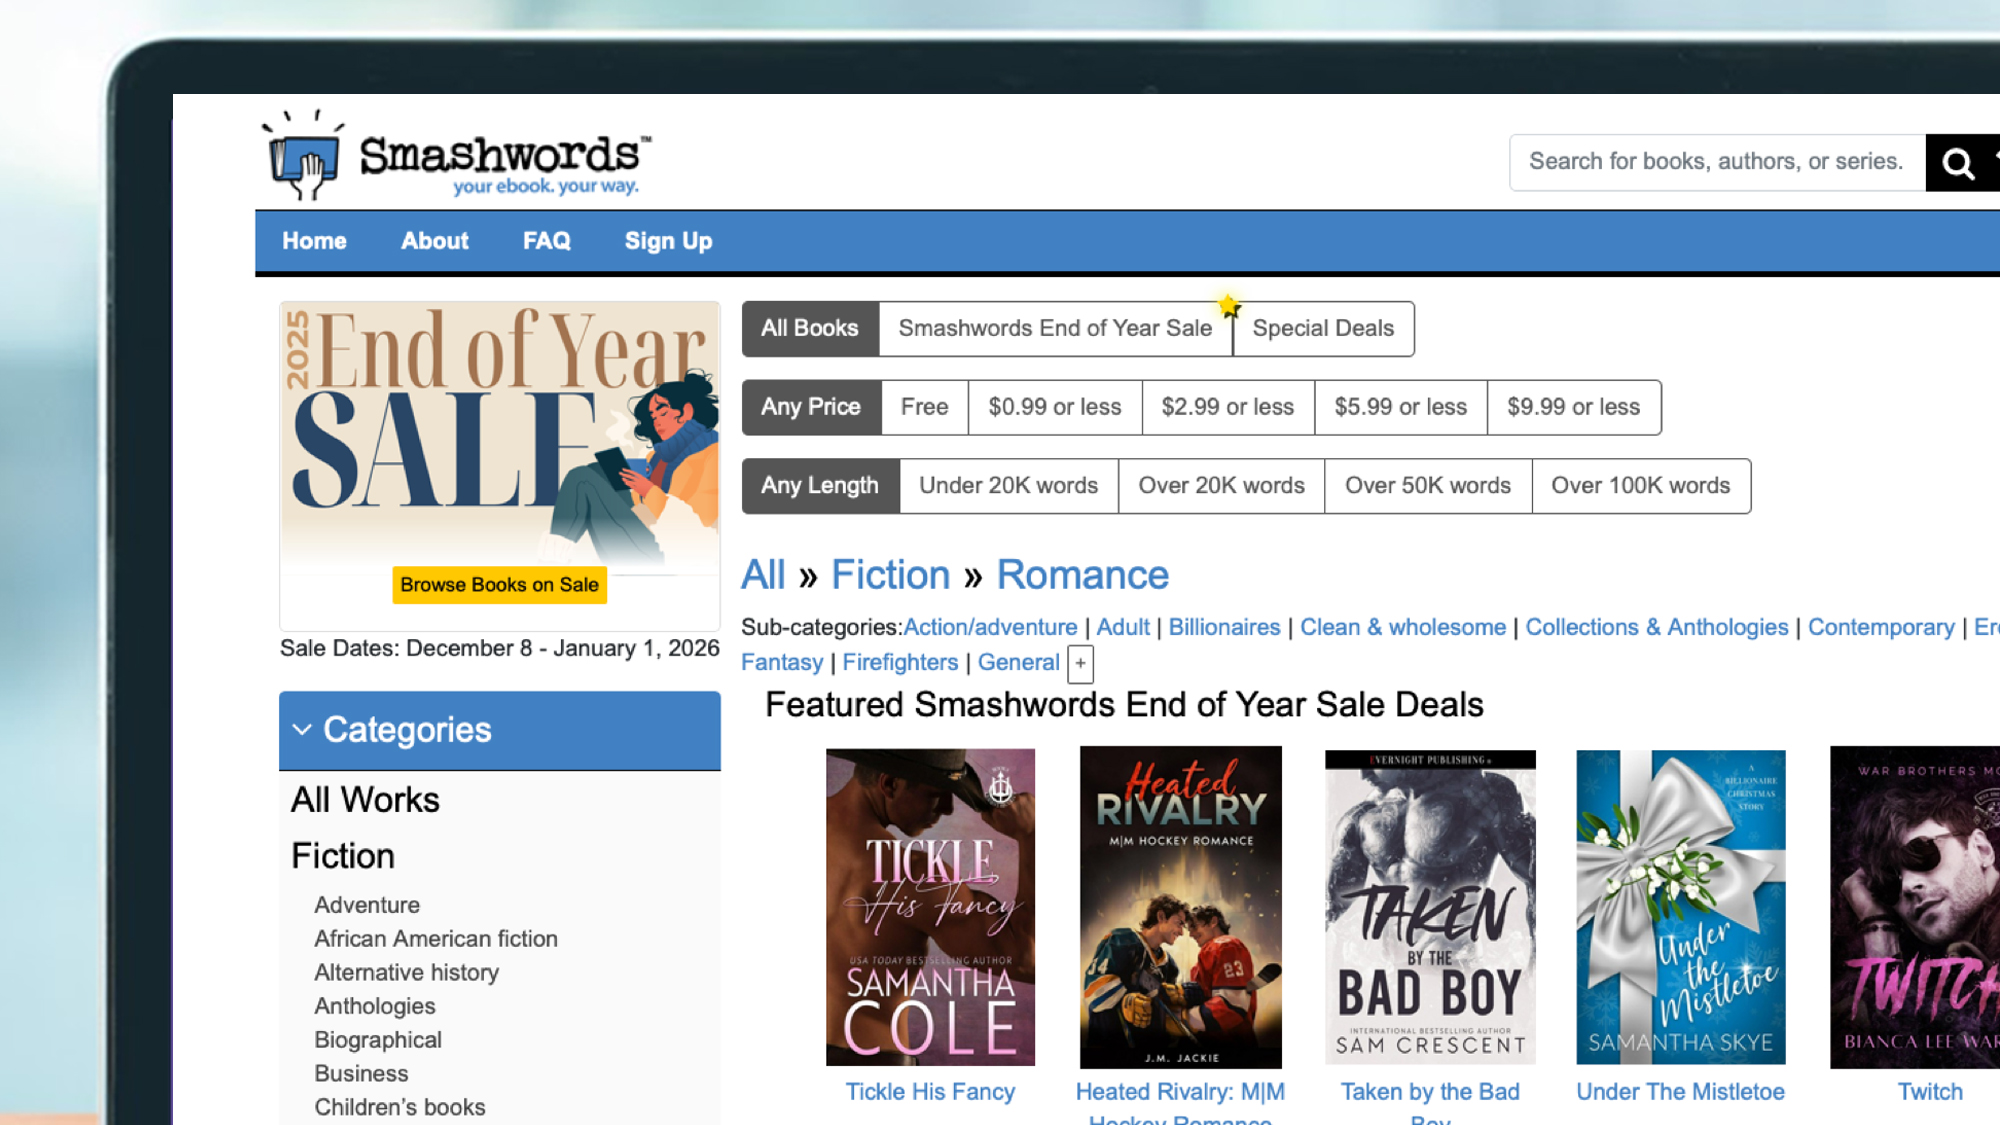Expand additional subcategories with the plus button
Viewport: 2000px width, 1125px height.
[x=1080, y=663]
